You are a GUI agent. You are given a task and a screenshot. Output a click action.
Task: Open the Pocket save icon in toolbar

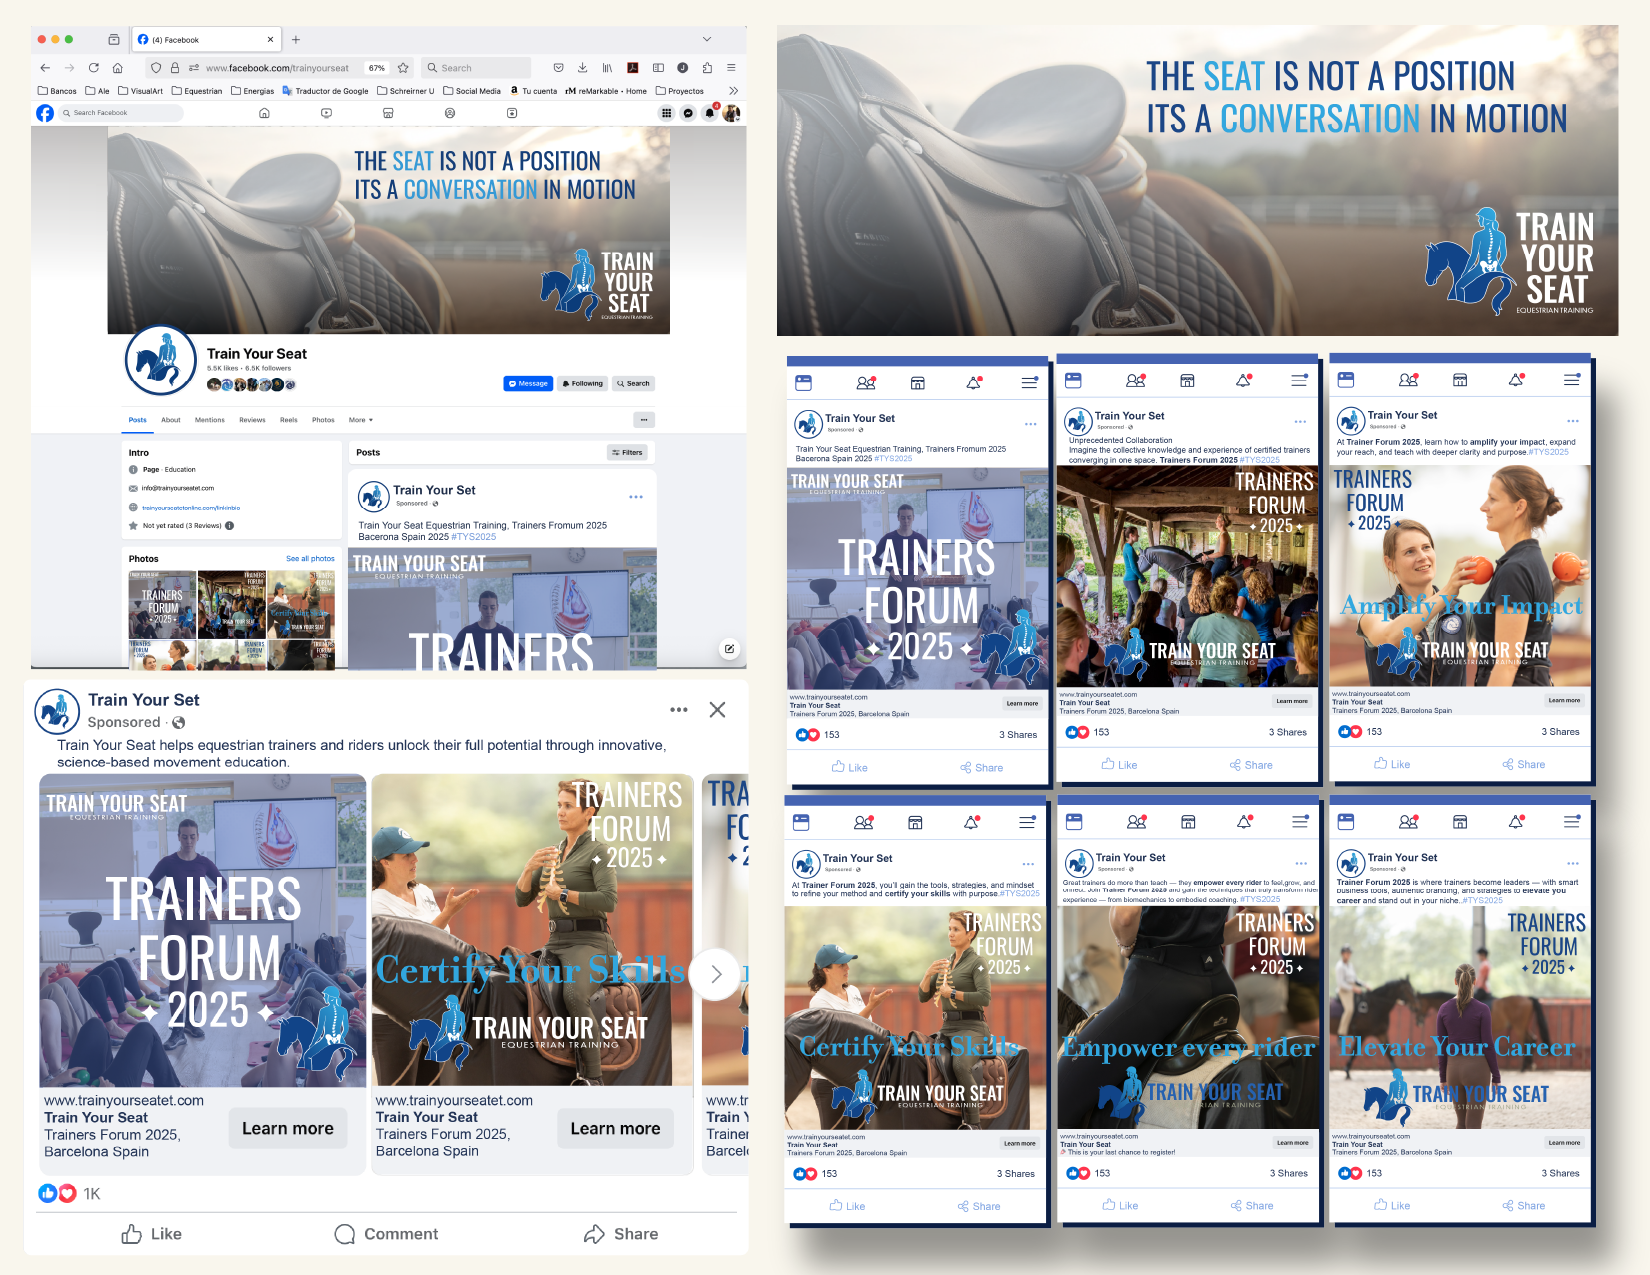(x=558, y=68)
